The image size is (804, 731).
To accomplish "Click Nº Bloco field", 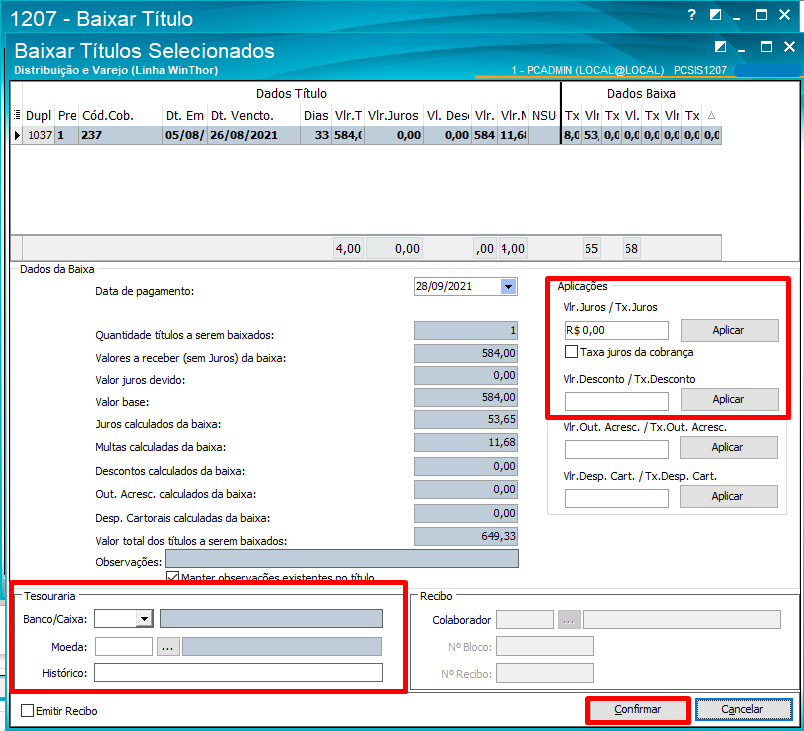I will (545, 646).
